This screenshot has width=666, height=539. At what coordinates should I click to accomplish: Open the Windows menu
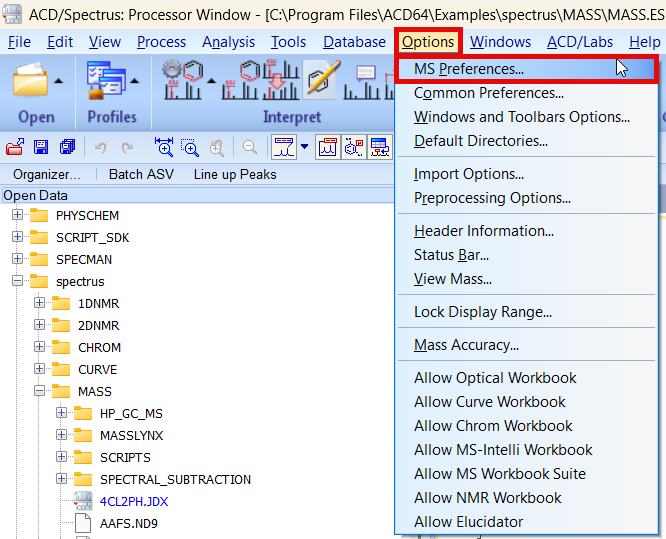500,42
